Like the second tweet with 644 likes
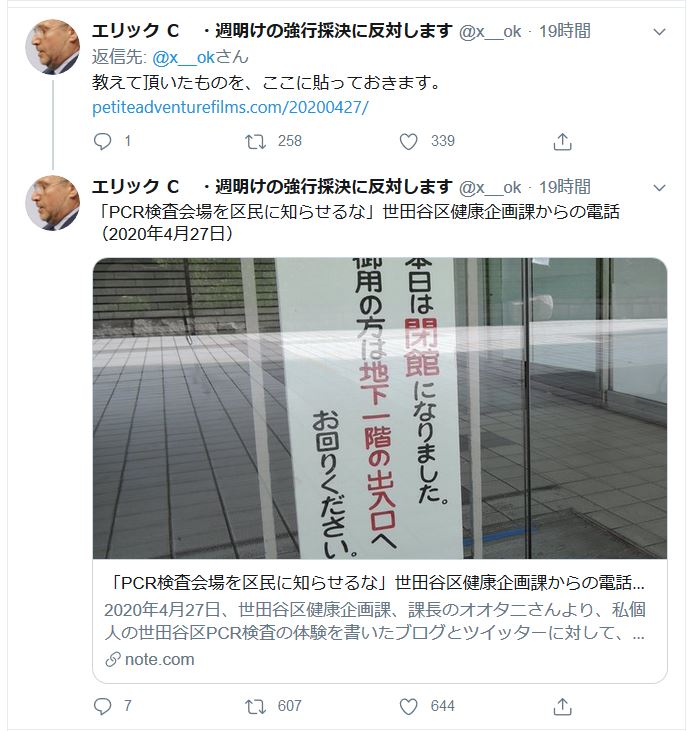Image resolution: width=695 pixels, height=731 pixels. coord(408,706)
